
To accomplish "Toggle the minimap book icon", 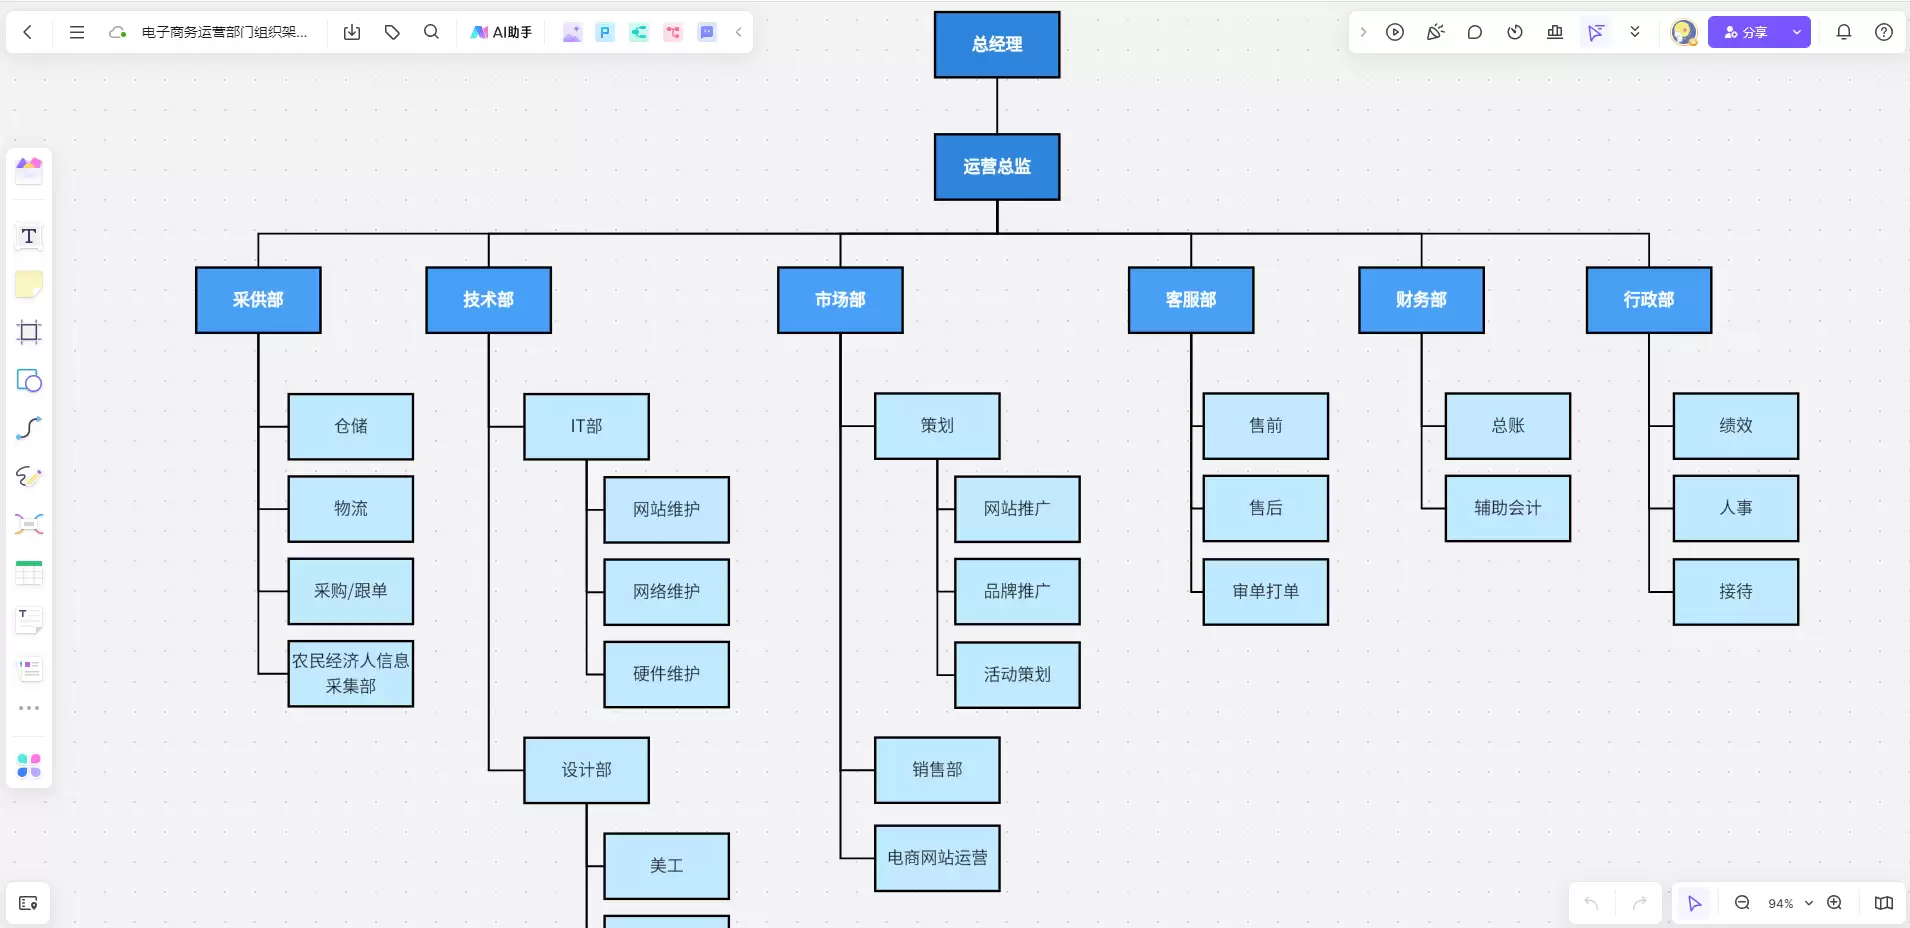I will pyautogui.click(x=1884, y=903).
